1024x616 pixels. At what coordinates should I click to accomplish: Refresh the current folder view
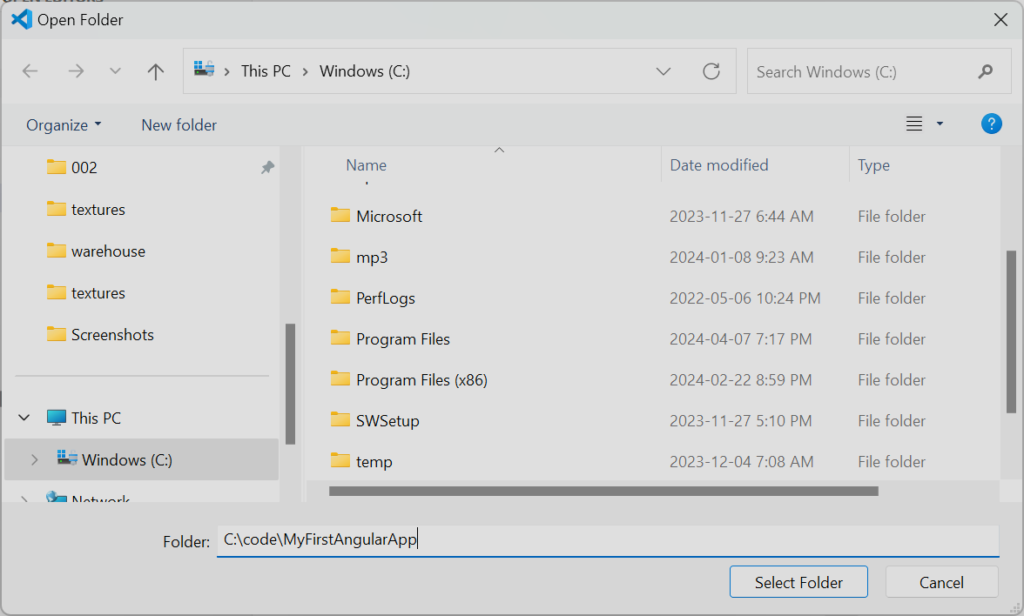pos(711,71)
